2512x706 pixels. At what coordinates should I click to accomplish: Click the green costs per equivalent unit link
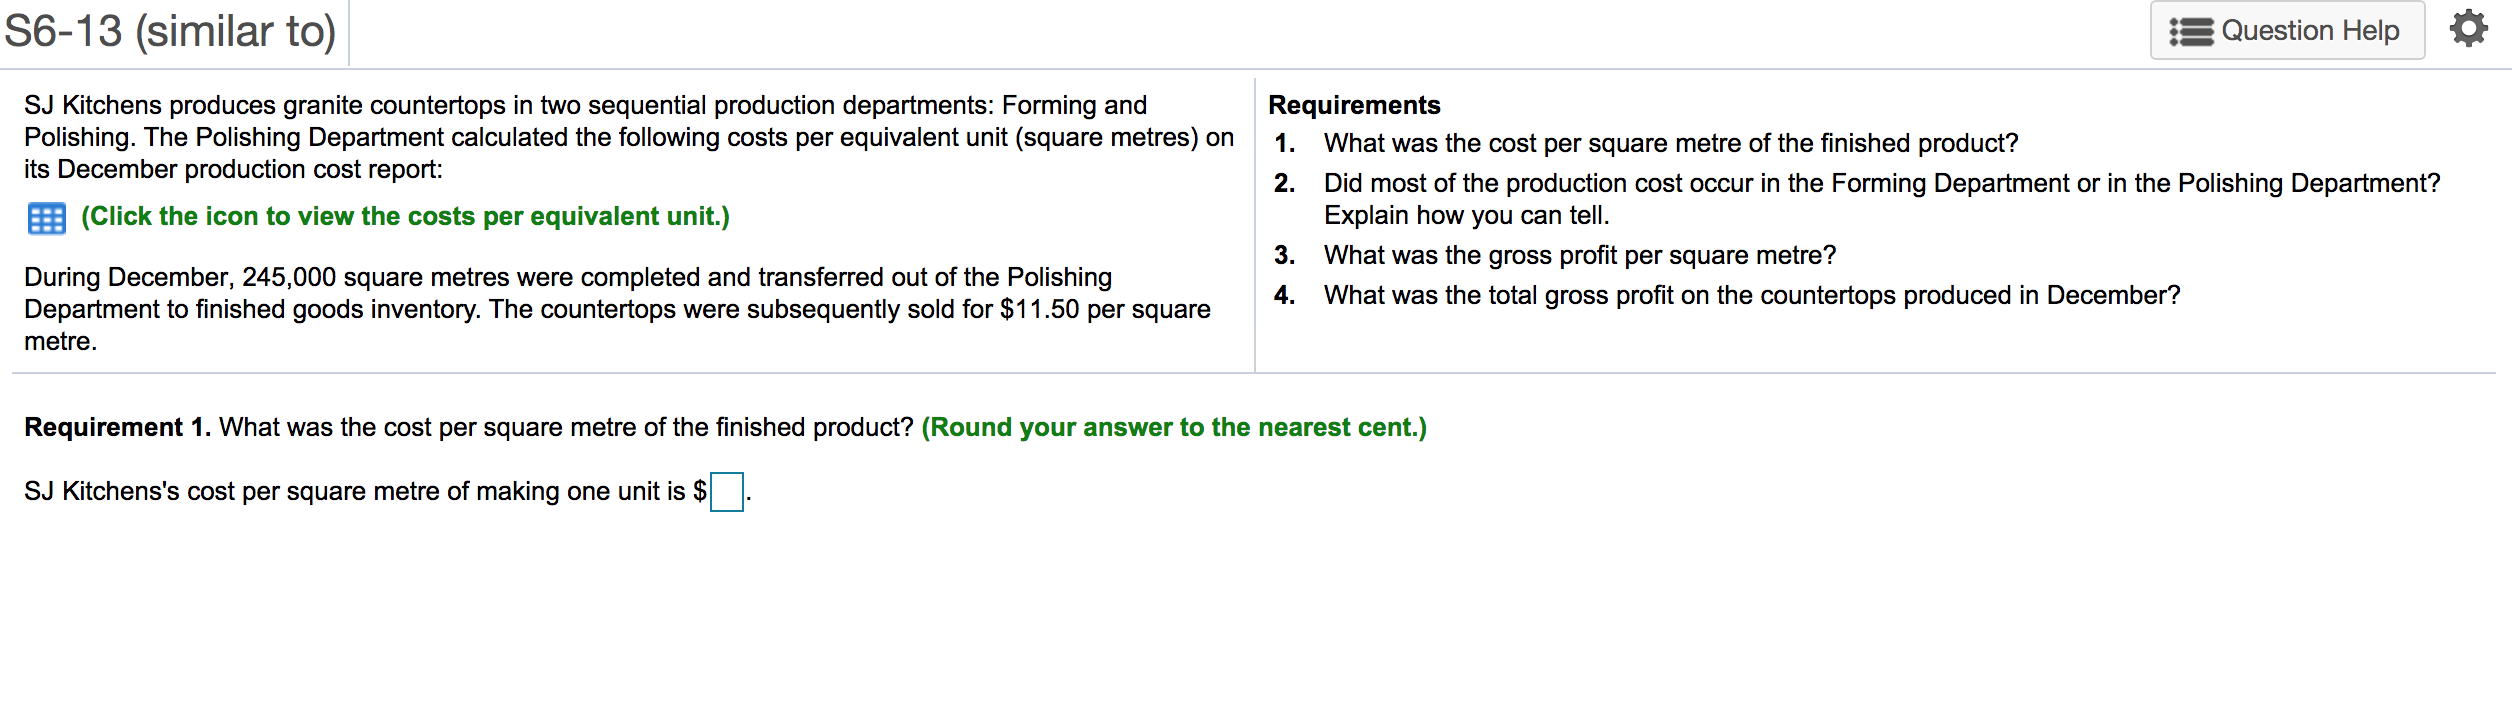406,215
